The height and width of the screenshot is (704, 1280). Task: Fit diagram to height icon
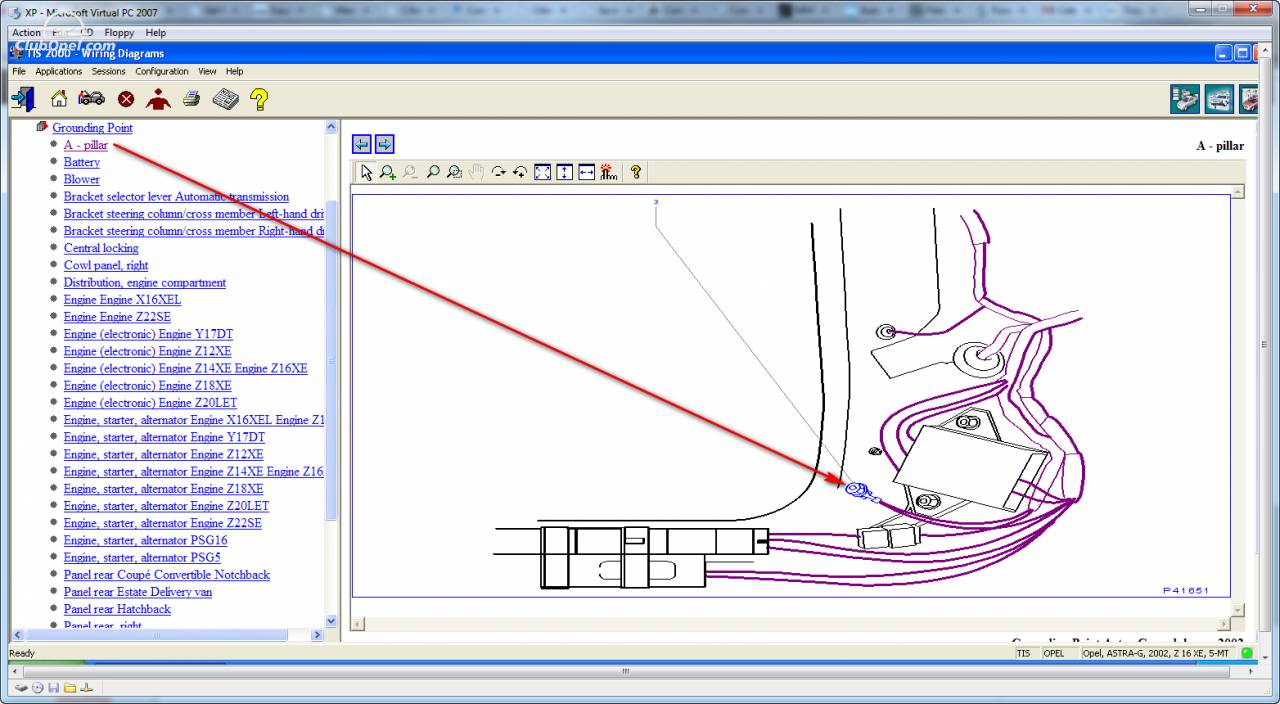[565, 172]
